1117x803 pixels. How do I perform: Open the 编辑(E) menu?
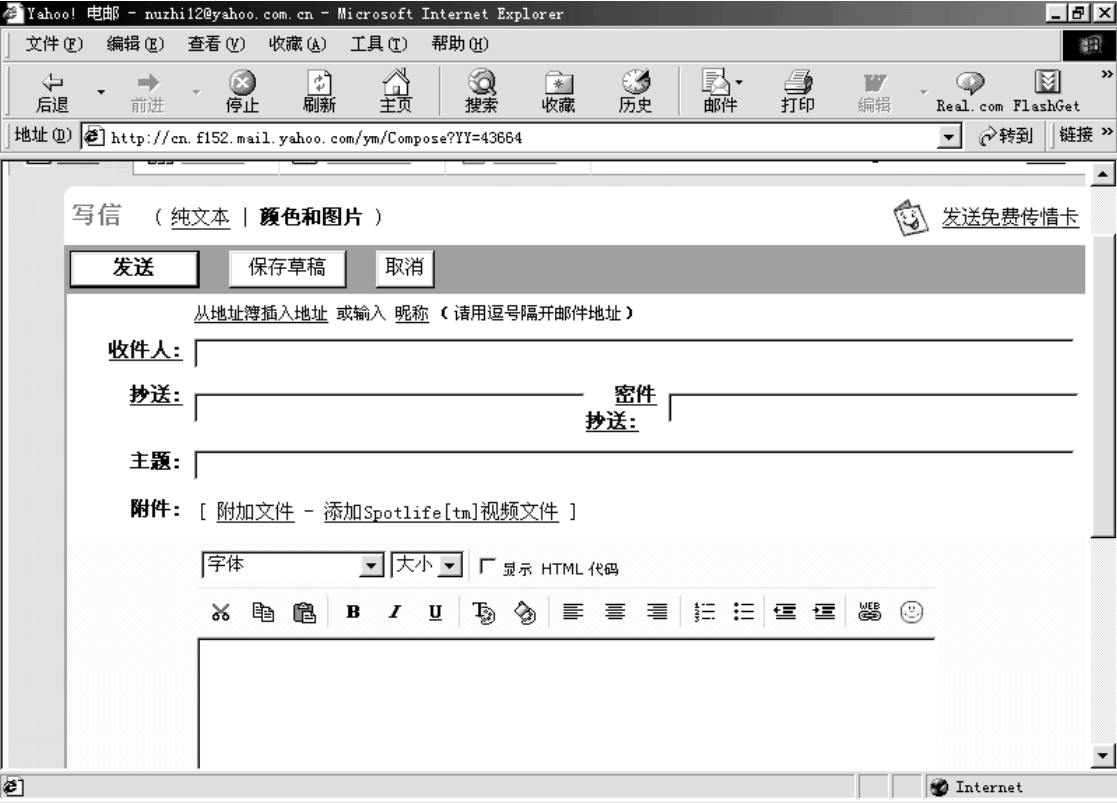click(x=135, y=44)
